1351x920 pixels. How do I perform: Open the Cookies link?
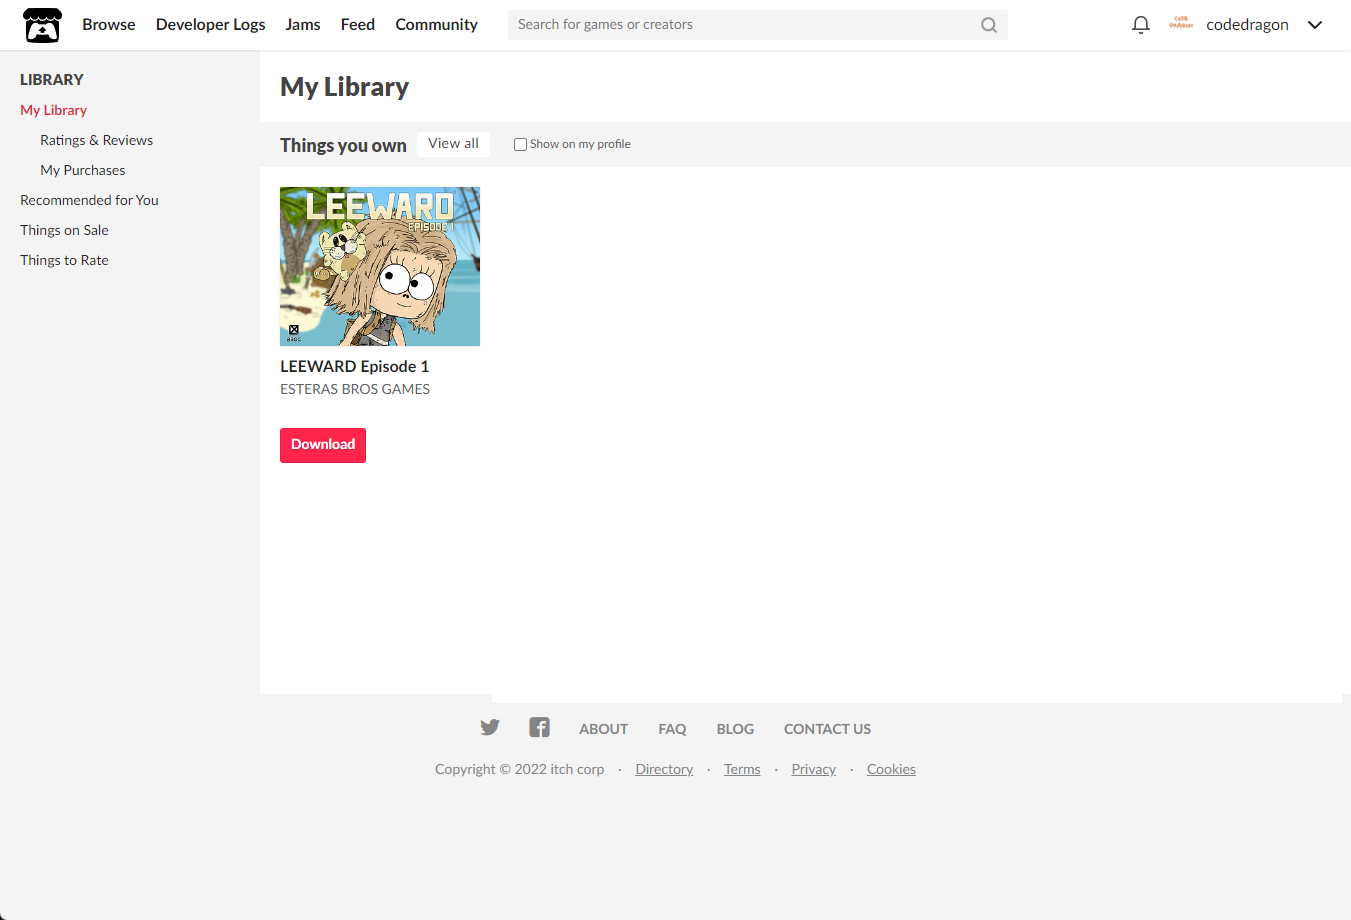coord(891,769)
